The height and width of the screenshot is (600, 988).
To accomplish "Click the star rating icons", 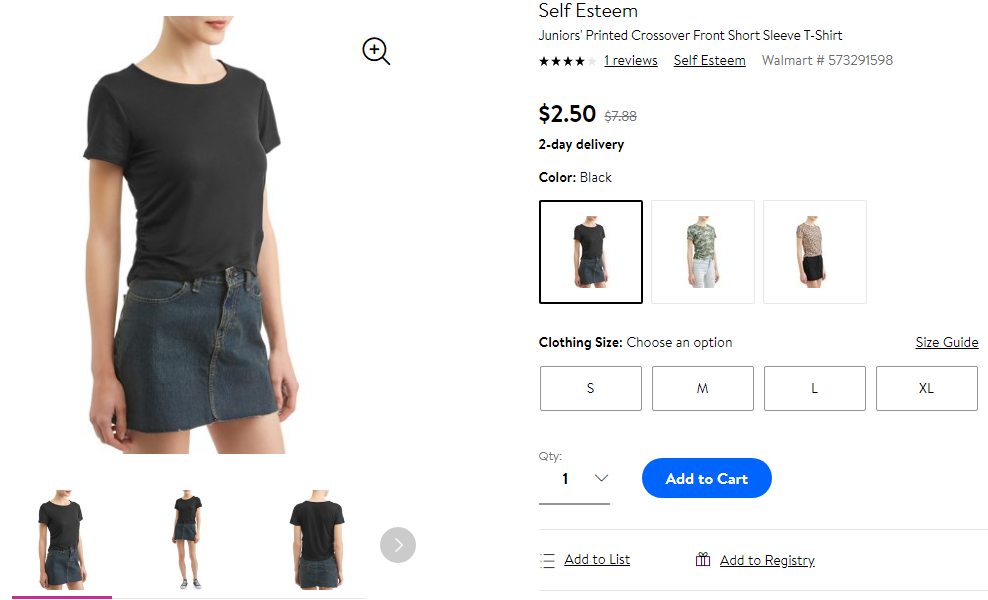I will (567, 61).
